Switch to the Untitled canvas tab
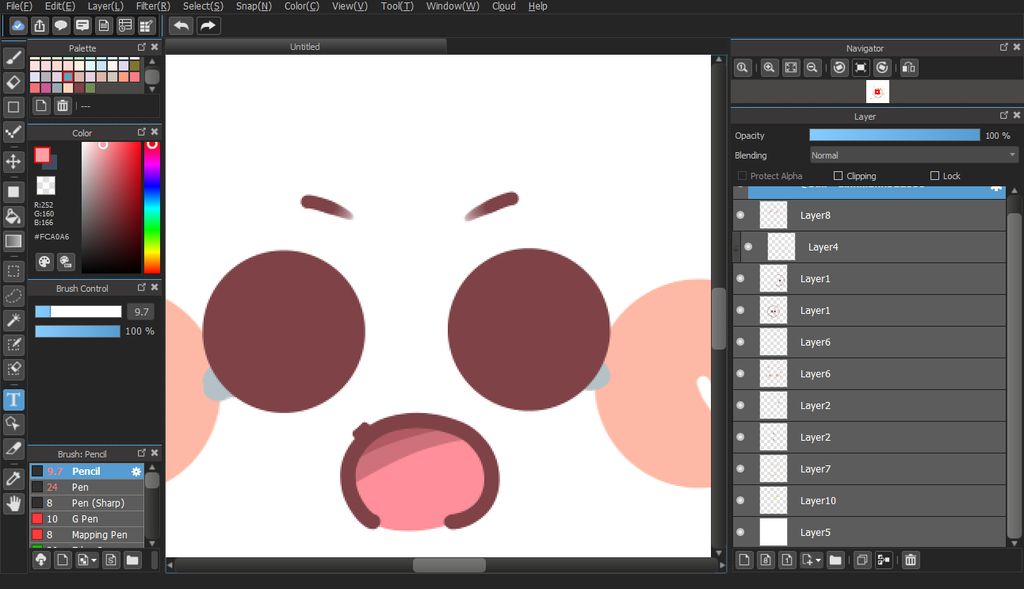 click(x=306, y=47)
